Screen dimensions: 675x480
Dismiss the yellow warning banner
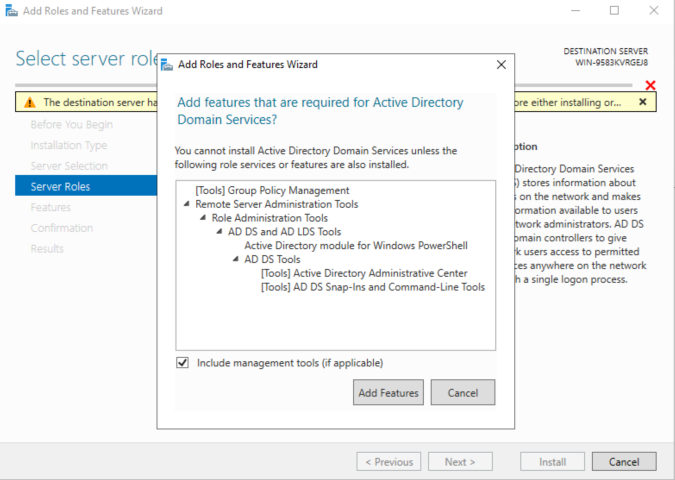click(x=643, y=102)
